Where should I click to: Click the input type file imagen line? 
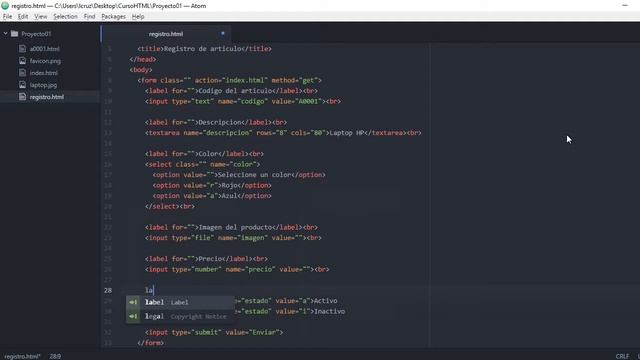pyautogui.click(x=233, y=238)
